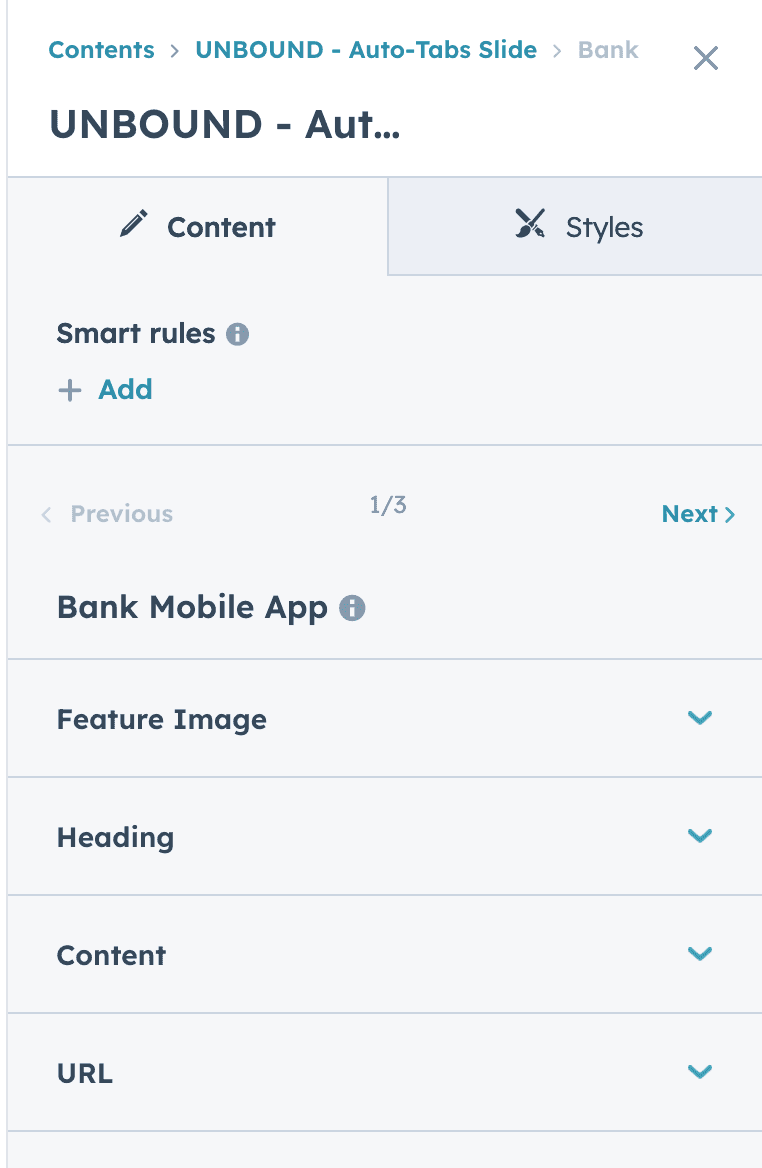This screenshot has height=1168, width=762.
Task: Click the info icon beside Bank Mobile App
Action: click(351, 607)
